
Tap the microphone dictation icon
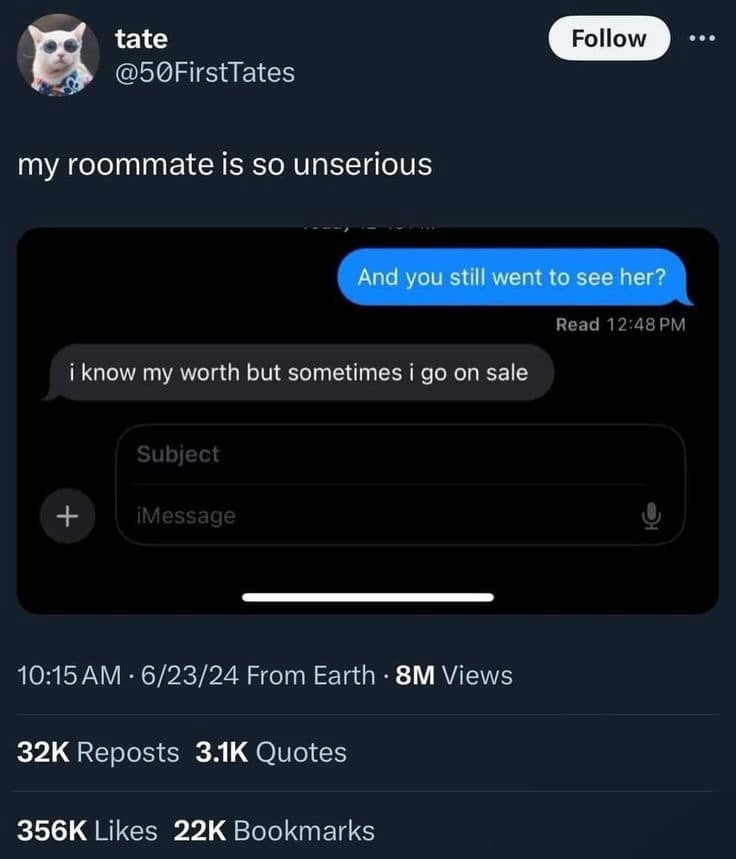click(x=651, y=516)
